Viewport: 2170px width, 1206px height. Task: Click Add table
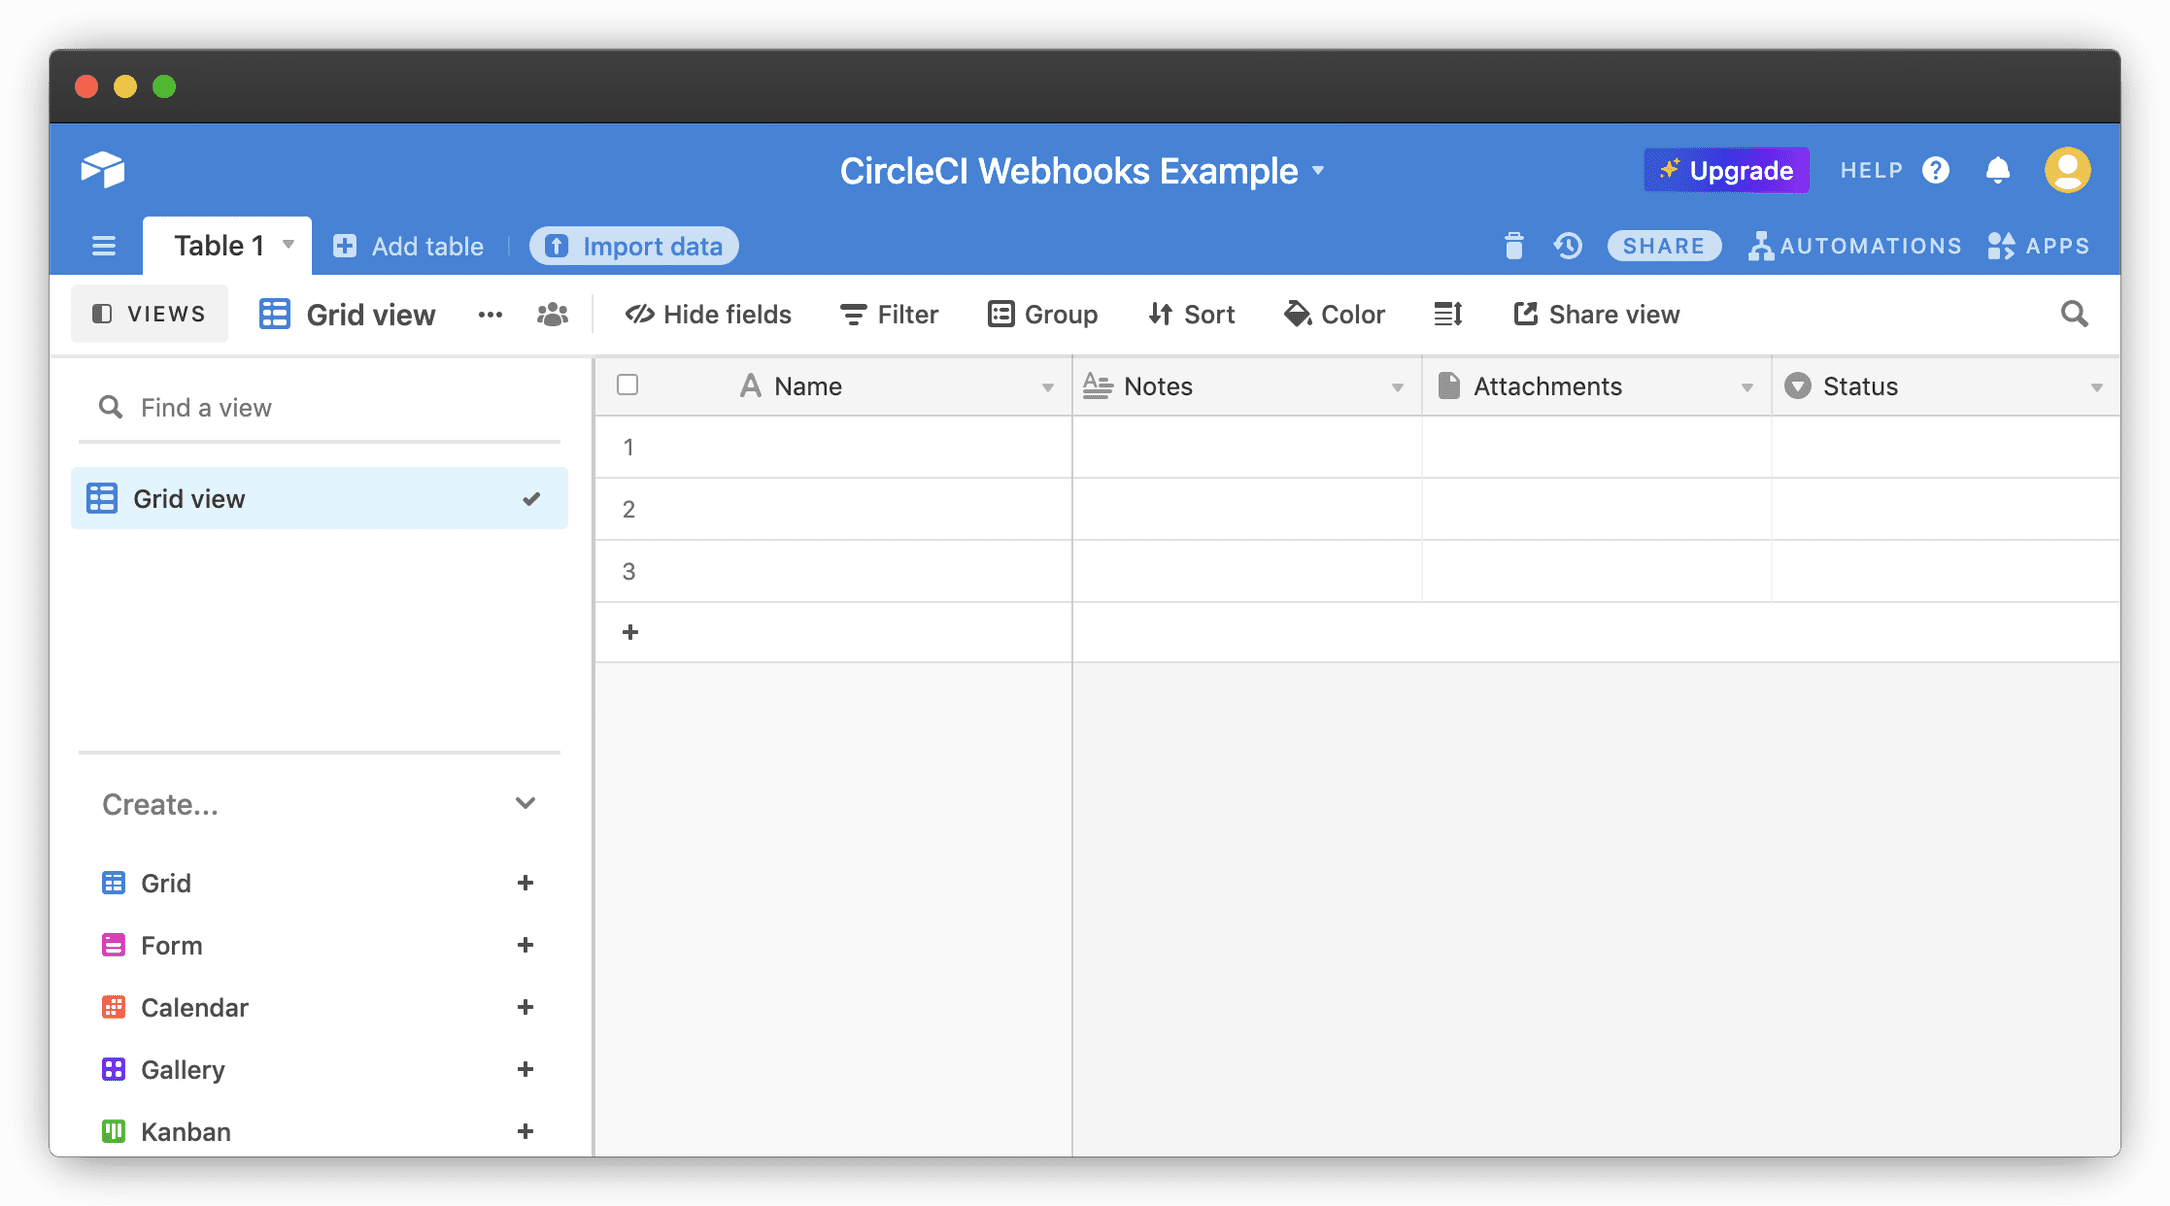[408, 246]
